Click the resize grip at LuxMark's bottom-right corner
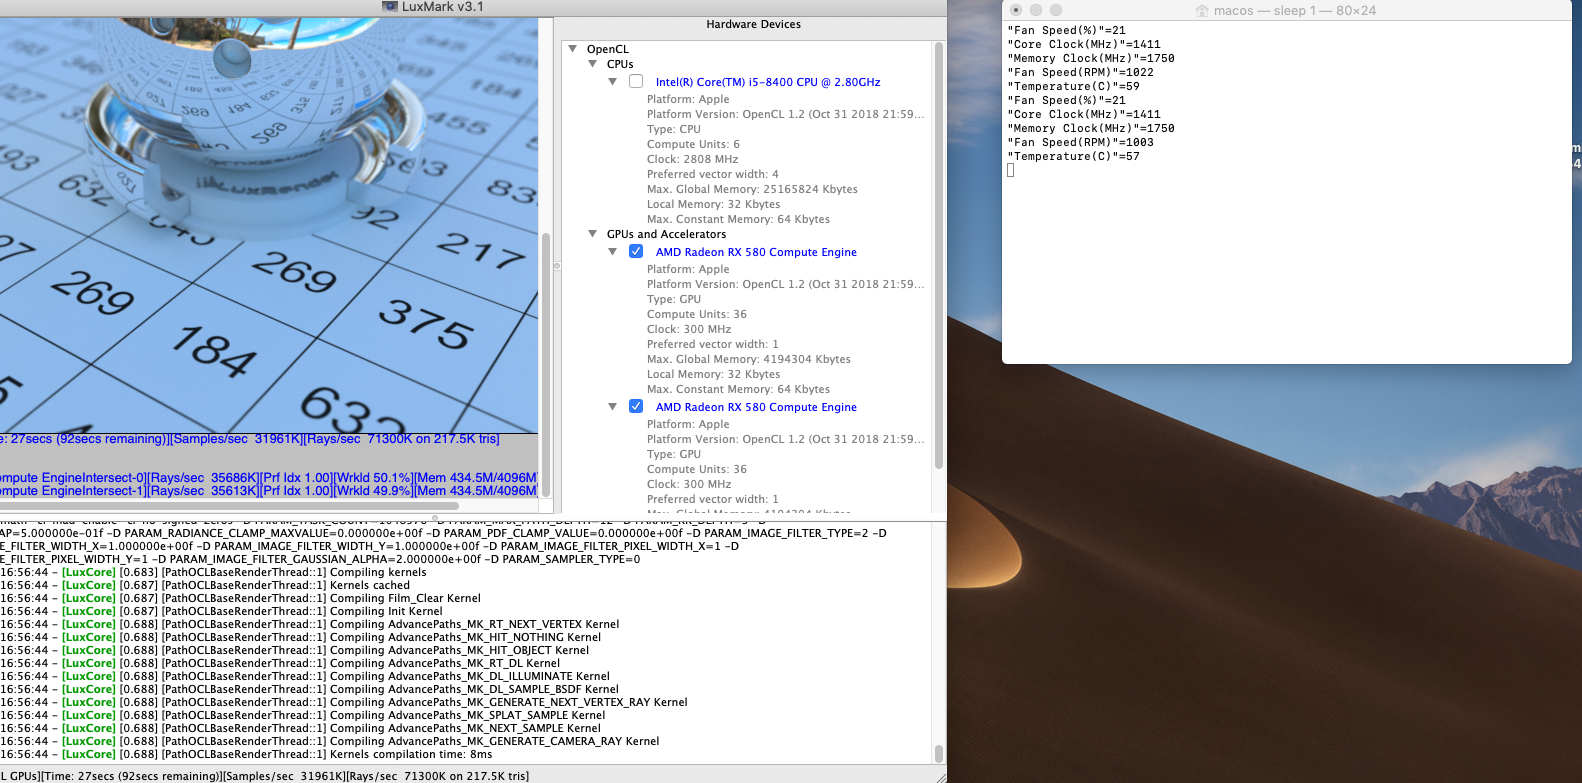 pyautogui.click(x=940, y=777)
